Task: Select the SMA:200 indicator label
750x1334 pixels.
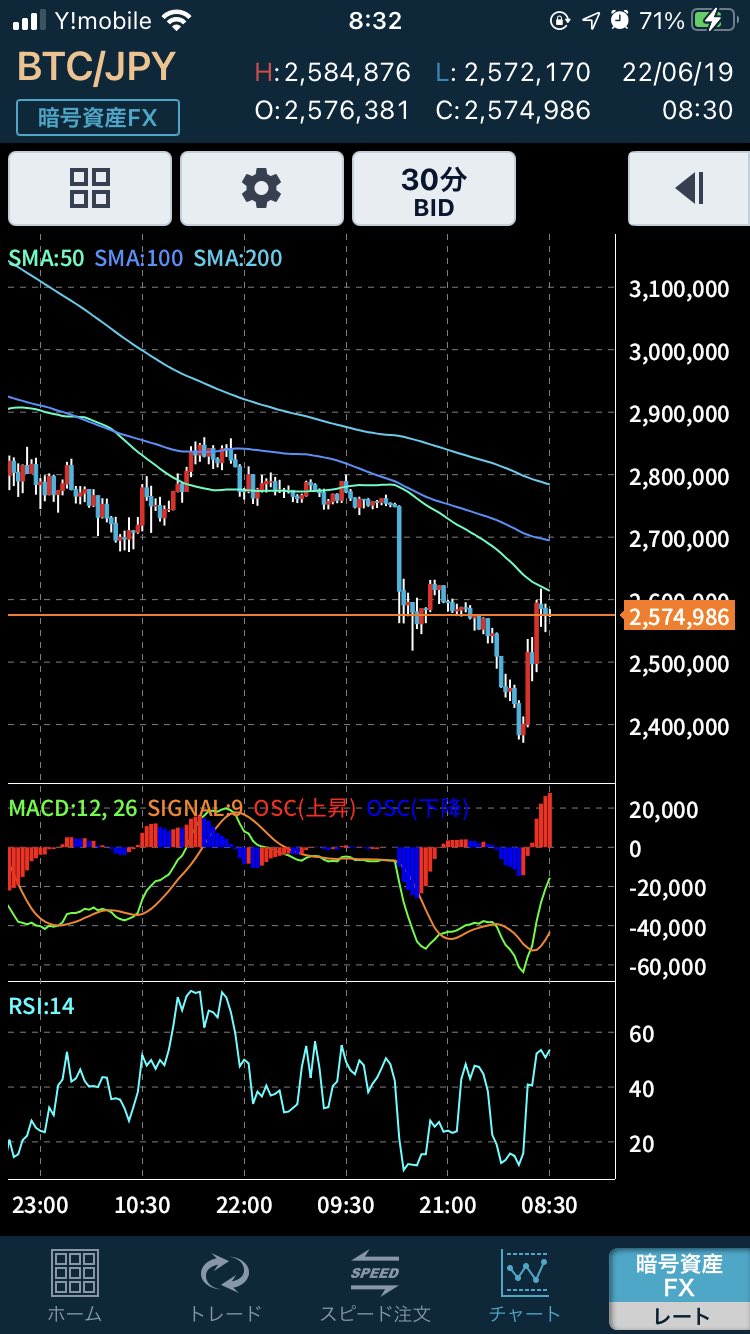Action: tap(238, 258)
